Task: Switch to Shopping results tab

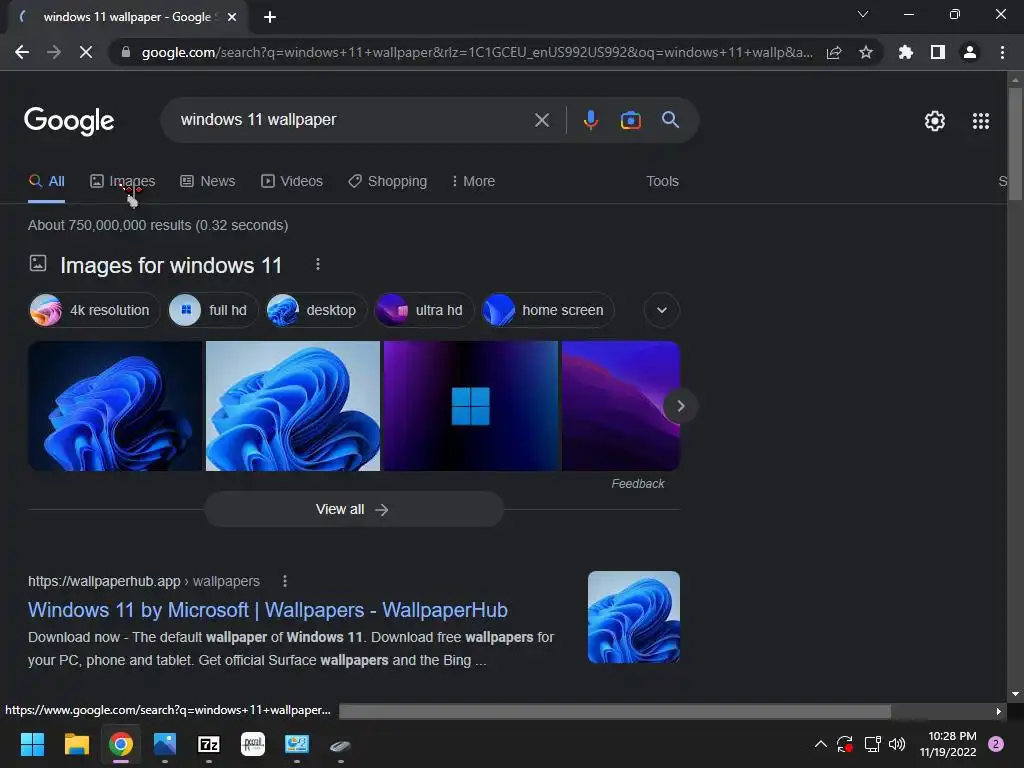Action: click(x=387, y=181)
